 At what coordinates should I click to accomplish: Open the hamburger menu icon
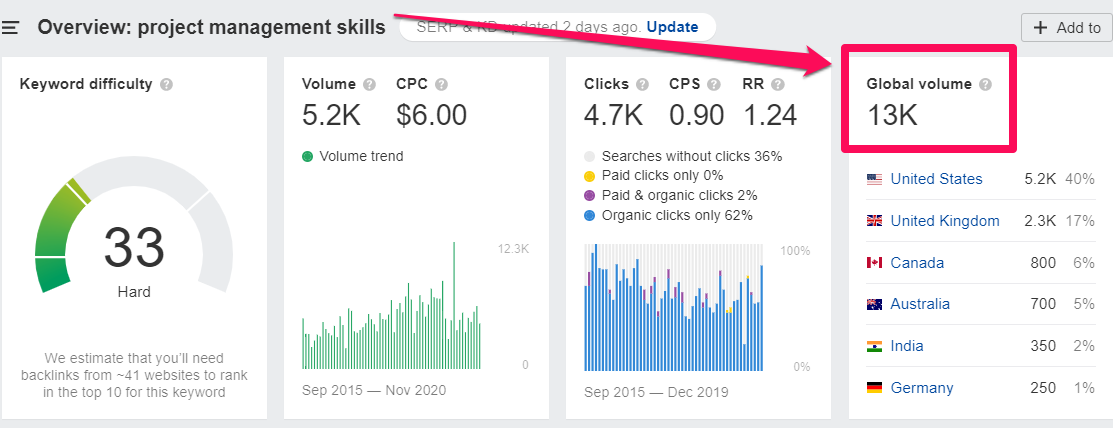coord(11,27)
